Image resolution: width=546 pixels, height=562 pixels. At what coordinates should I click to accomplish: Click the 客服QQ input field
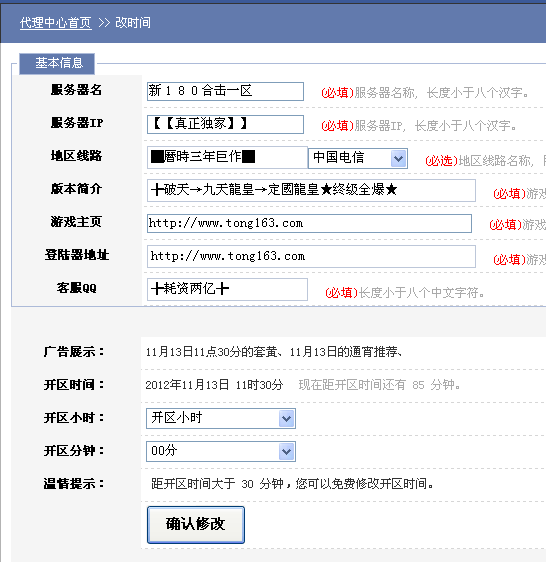(227, 289)
